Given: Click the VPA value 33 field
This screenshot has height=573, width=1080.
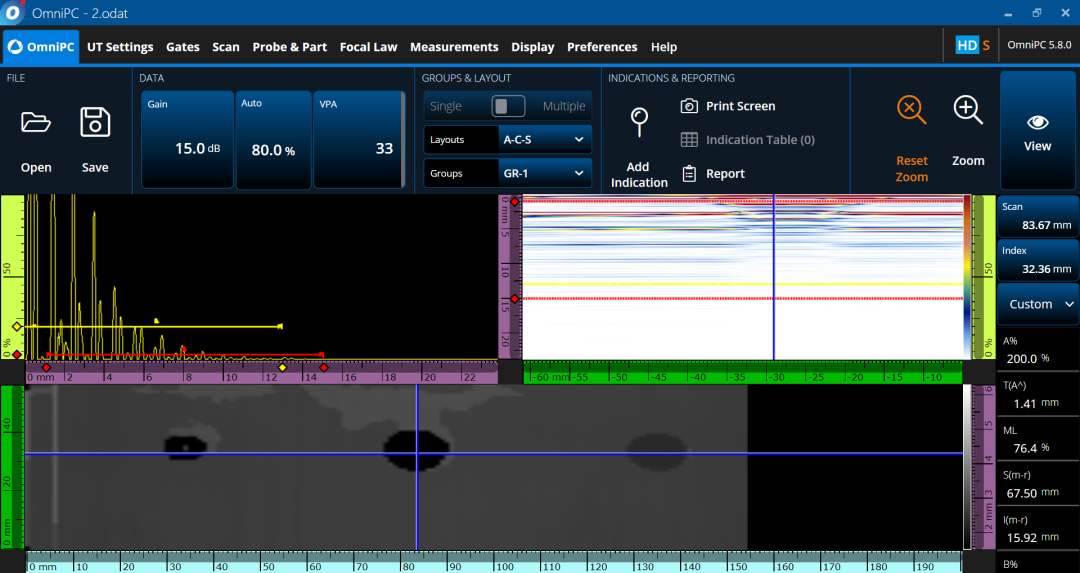Looking at the screenshot, I should click(358, 139).
